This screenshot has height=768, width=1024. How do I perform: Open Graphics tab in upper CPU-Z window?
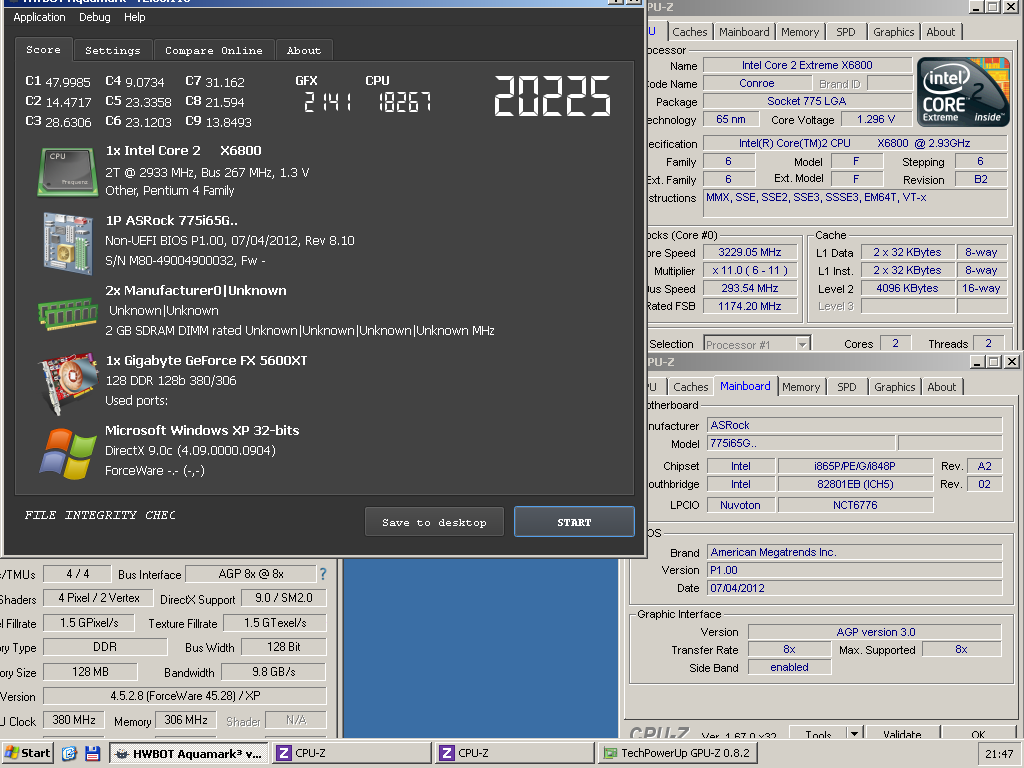point(893,32)
